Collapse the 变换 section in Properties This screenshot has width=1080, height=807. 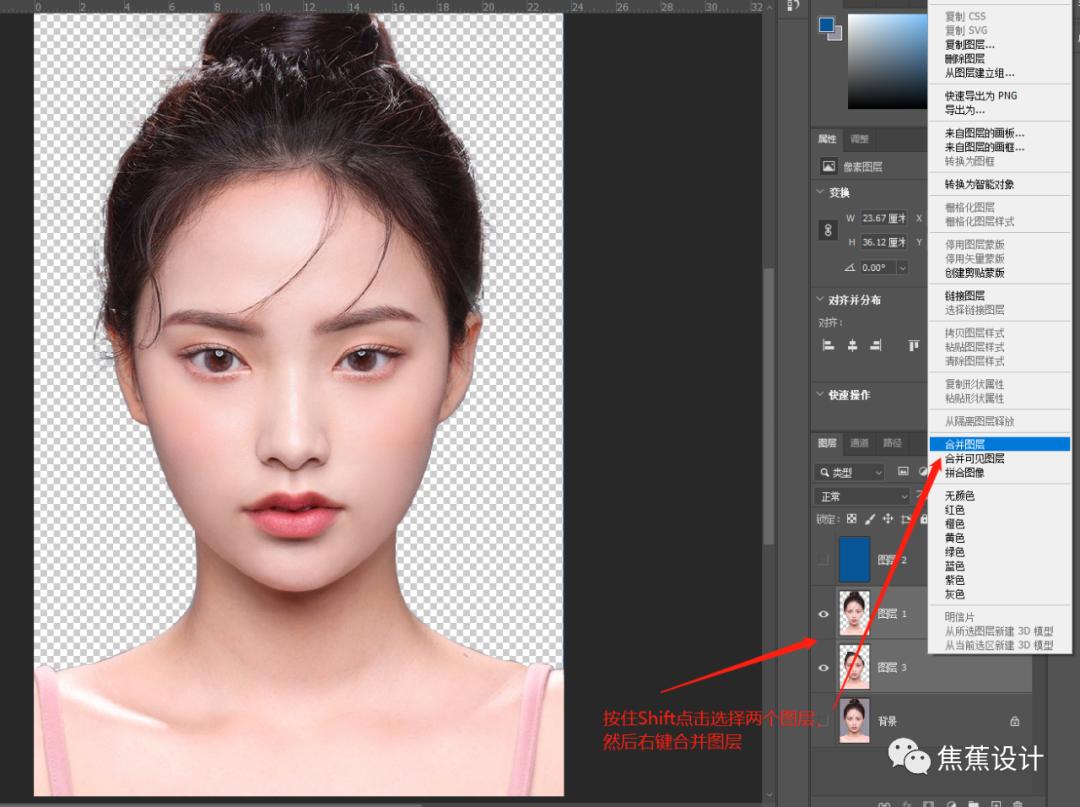[819, 192]
